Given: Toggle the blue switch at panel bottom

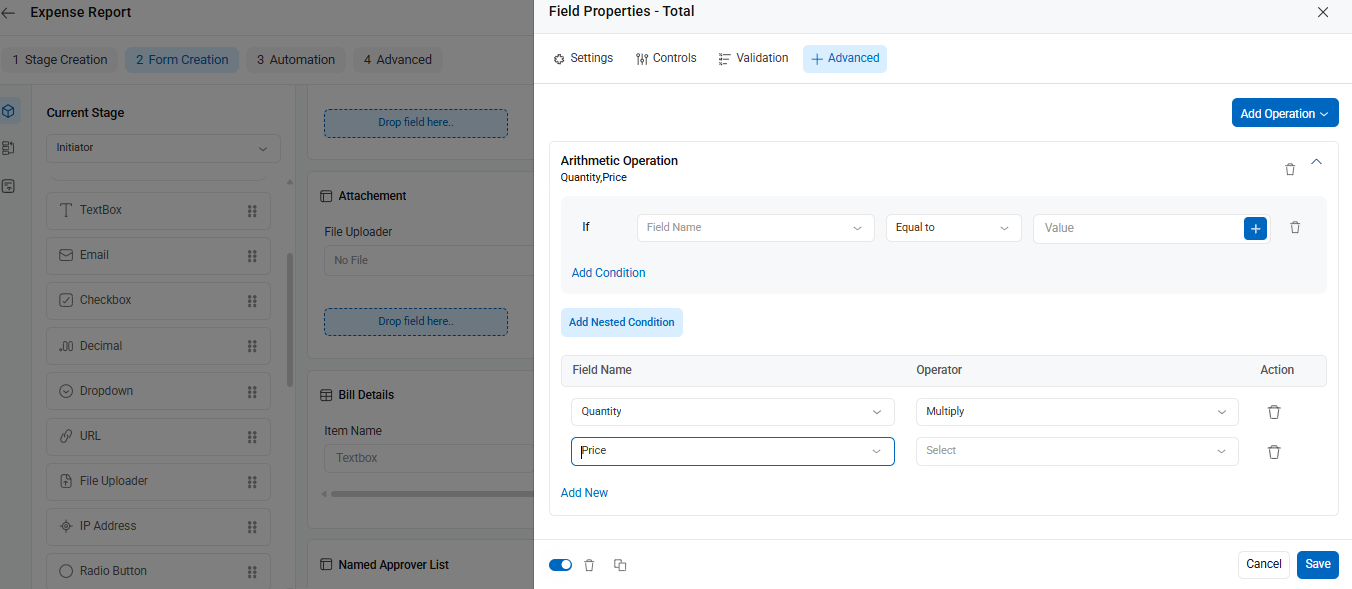Looking at the screenshot, I should pos(560,565).
